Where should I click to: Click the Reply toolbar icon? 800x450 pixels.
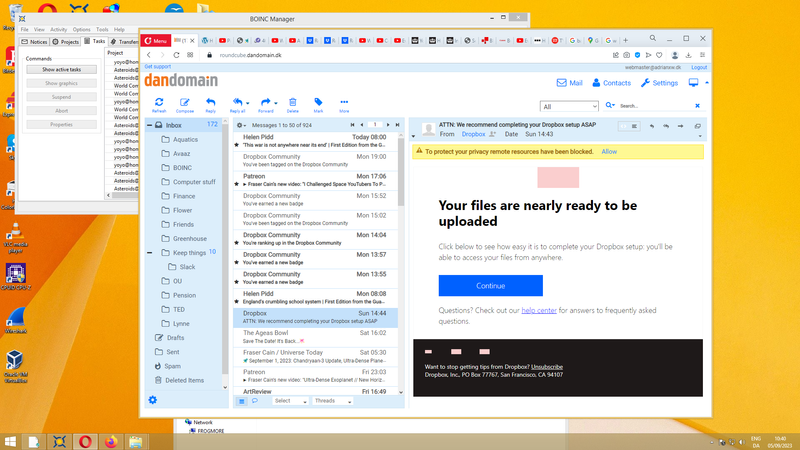click(210, 105)
